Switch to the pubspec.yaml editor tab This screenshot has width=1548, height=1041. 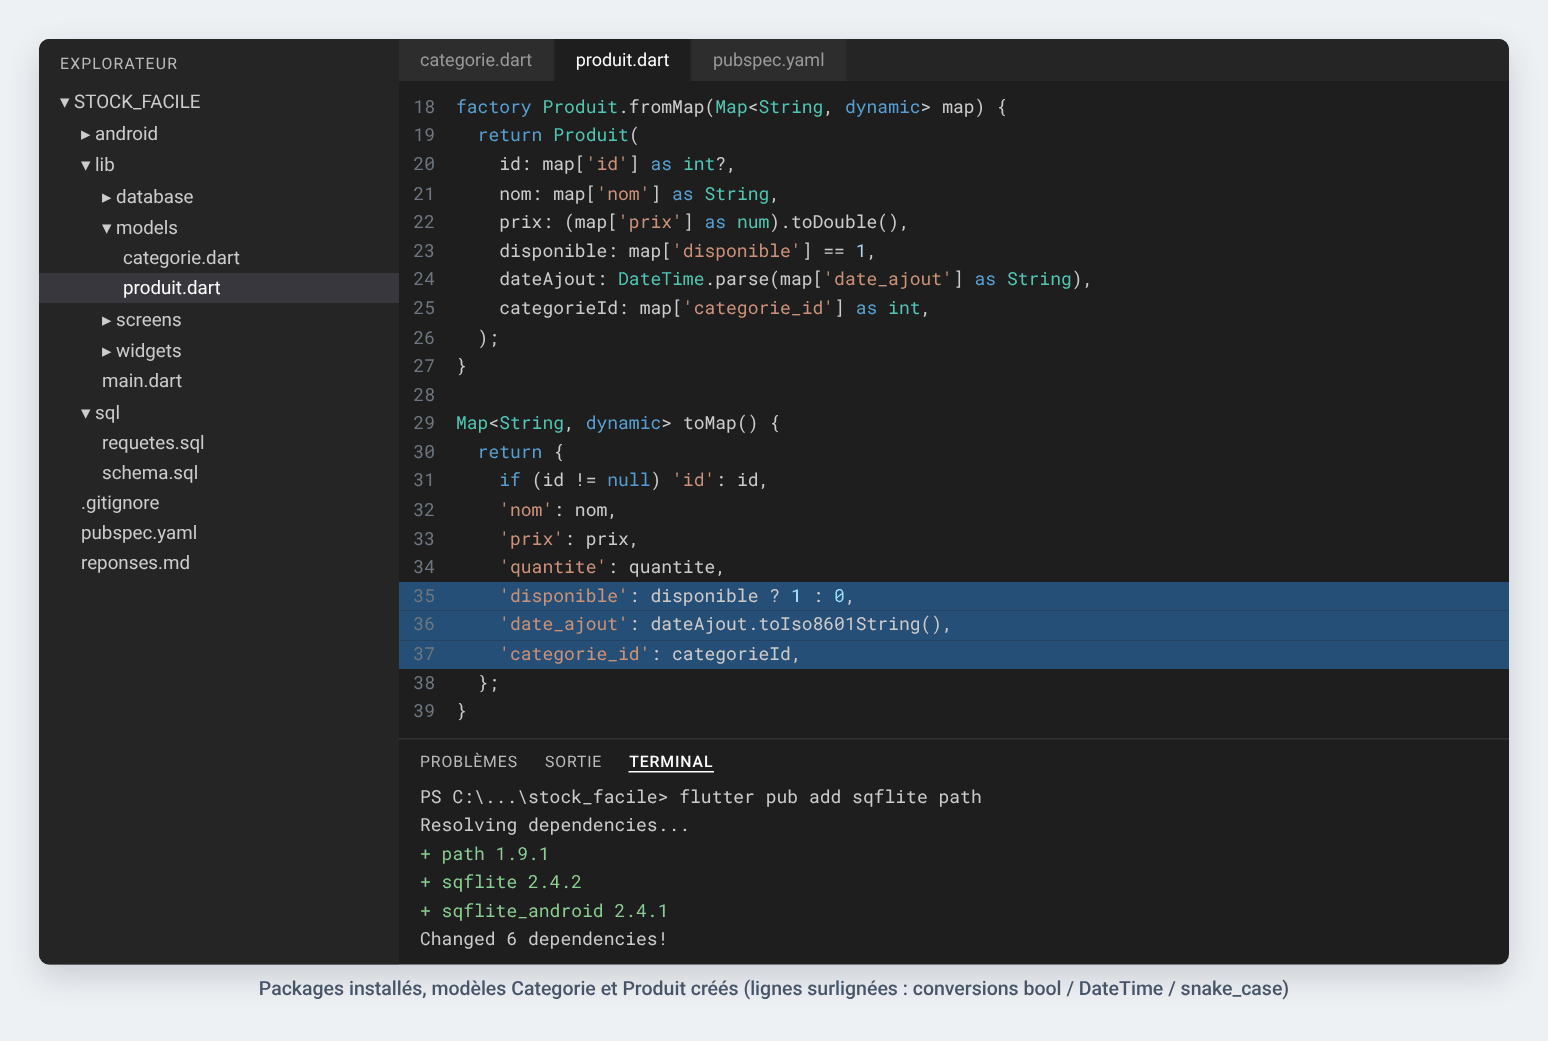pos(769,60)
